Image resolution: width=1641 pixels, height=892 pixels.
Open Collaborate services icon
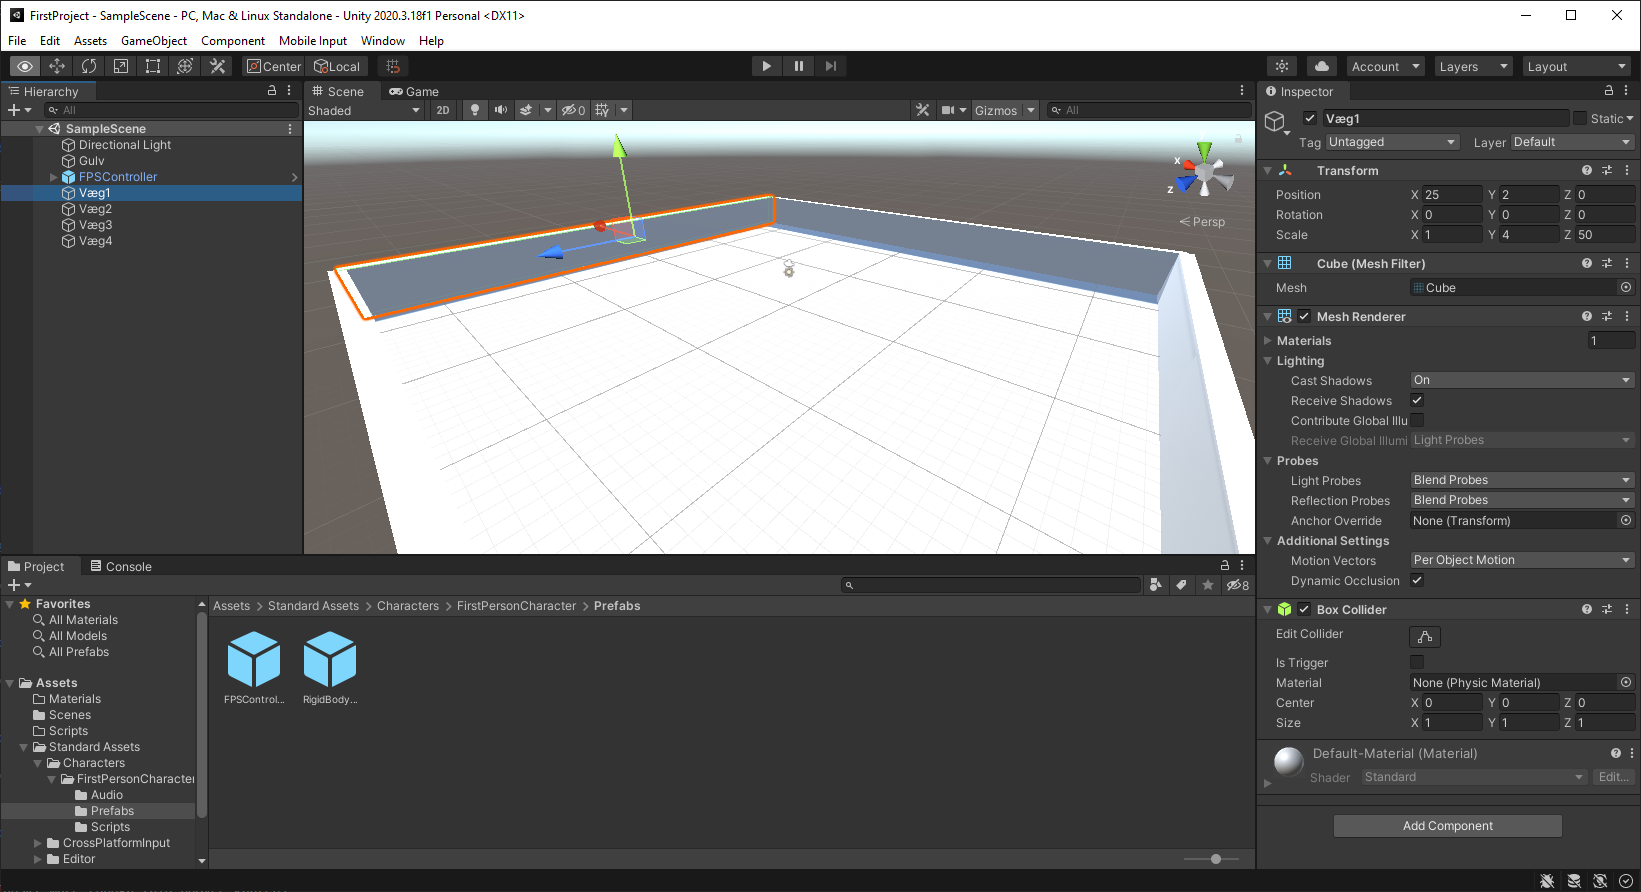tap(1282, 66)
